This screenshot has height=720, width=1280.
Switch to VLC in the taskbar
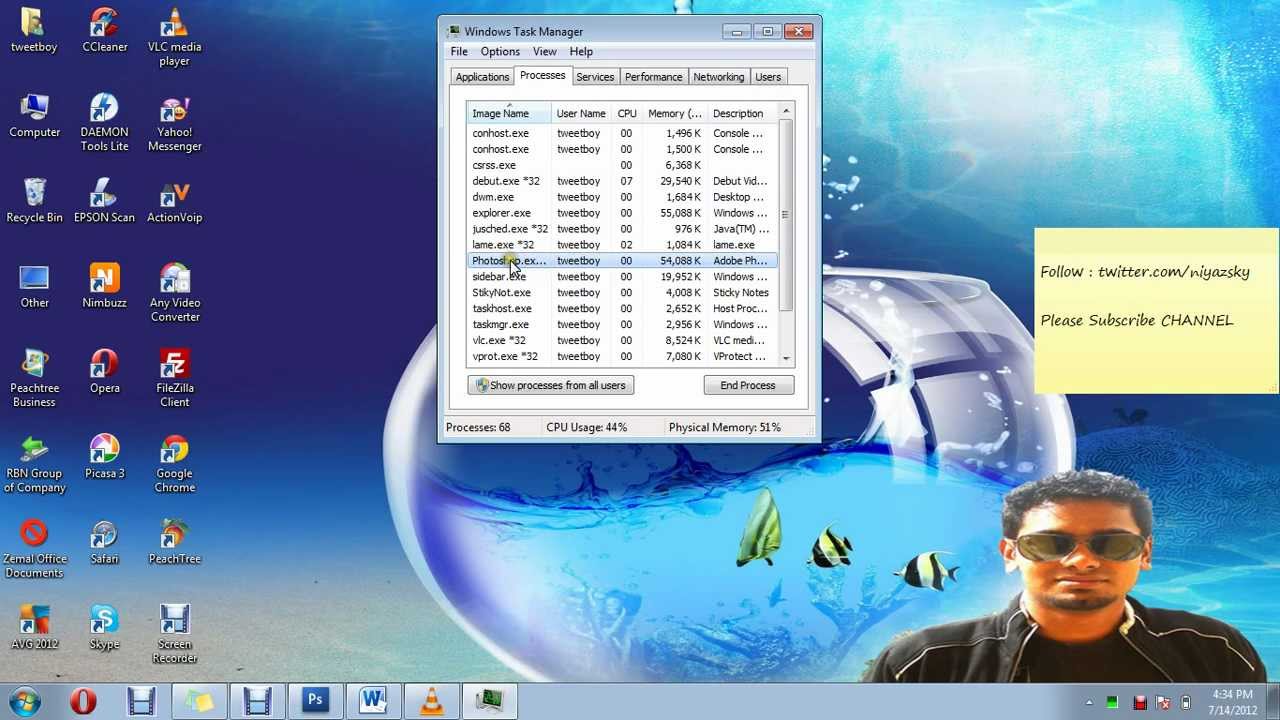(431, 701)
